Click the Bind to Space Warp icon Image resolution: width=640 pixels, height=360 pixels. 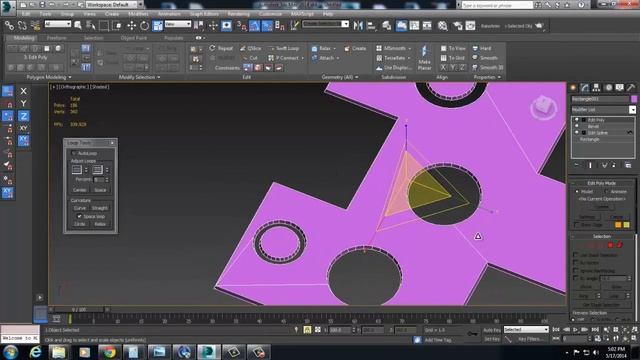(x=35, y=26)
